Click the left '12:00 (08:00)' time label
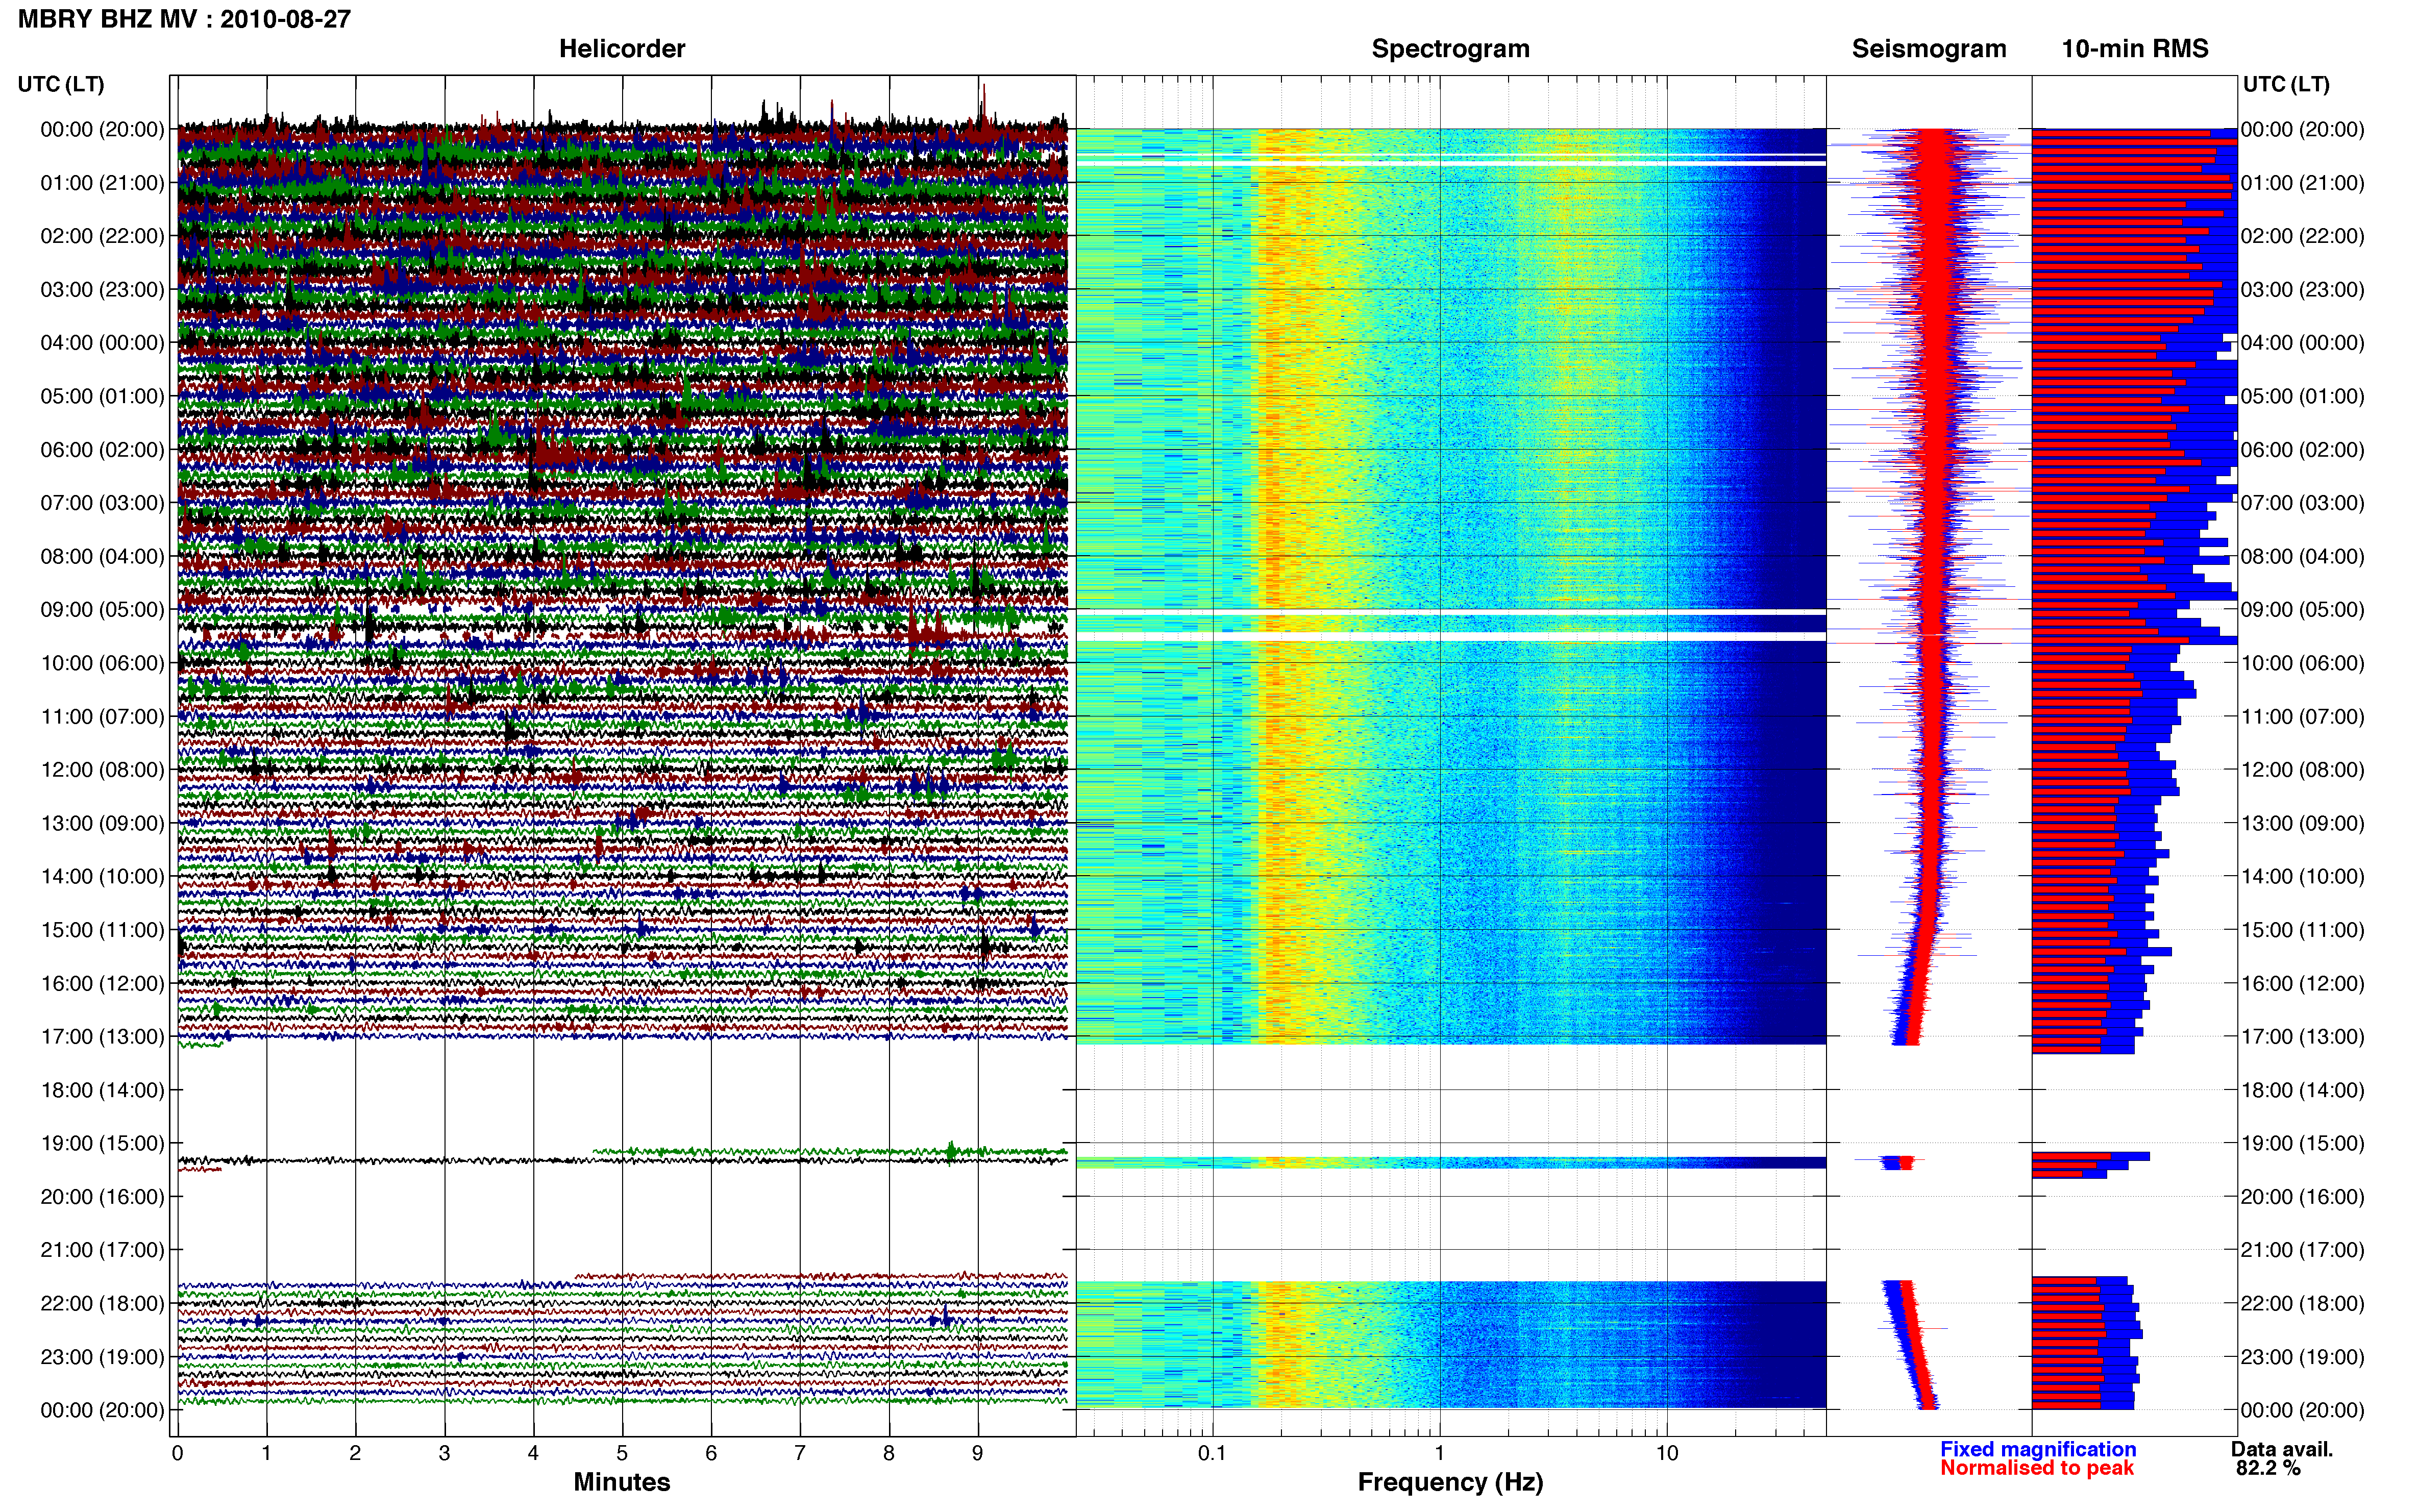 (x=102, y=770)
